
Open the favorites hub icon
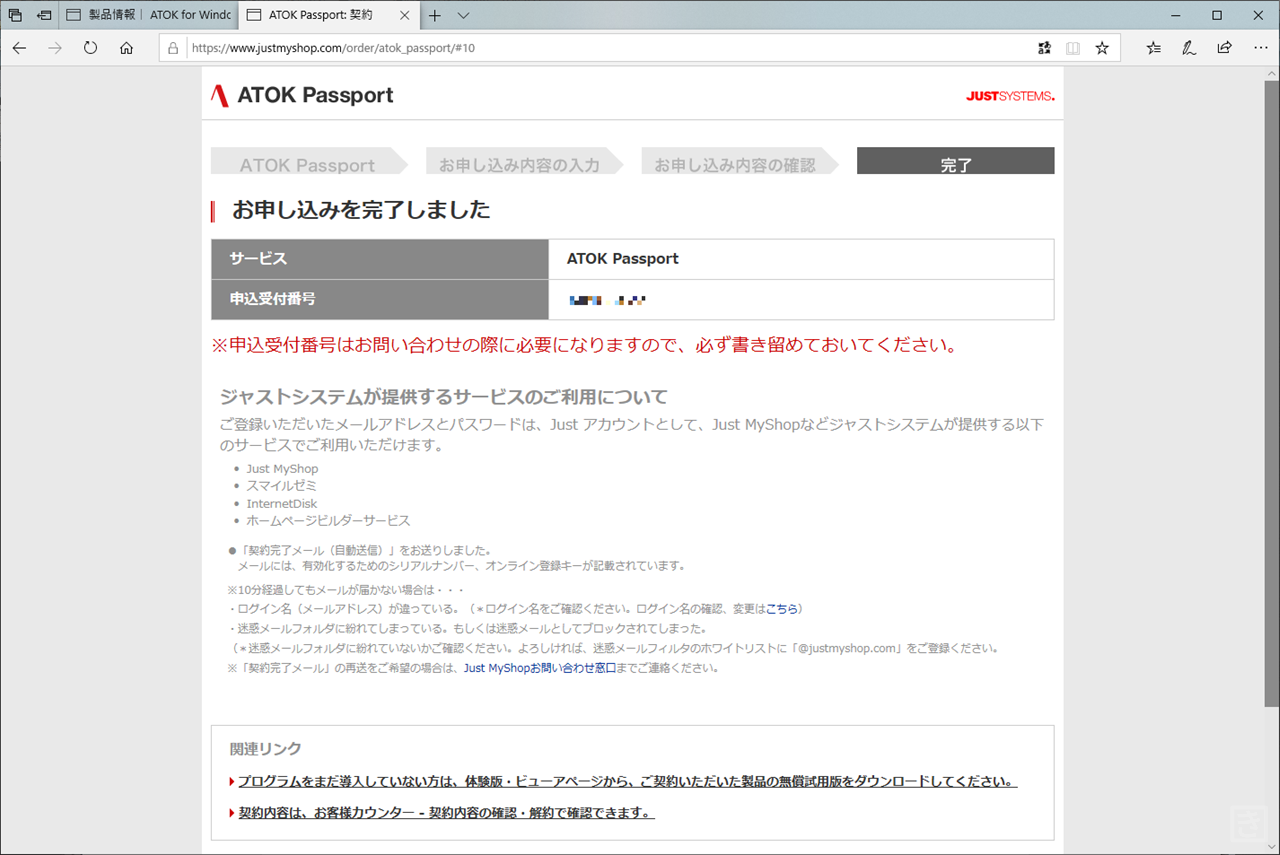coord(1154,48)
